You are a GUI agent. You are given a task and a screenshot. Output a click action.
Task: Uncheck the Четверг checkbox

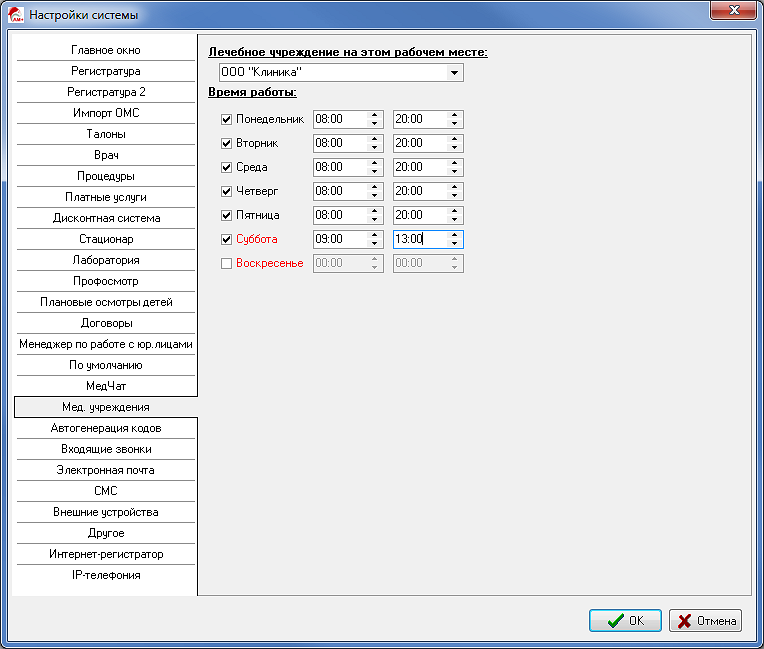[226, 191]
